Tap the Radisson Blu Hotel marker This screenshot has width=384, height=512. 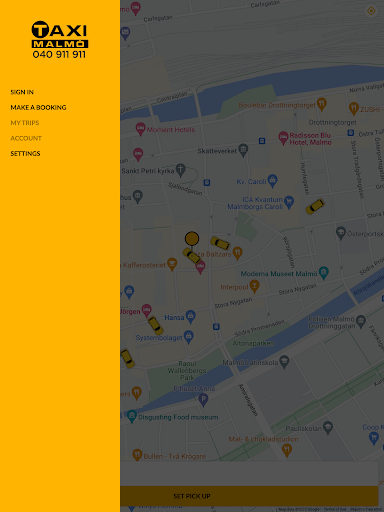pos(283,137)
